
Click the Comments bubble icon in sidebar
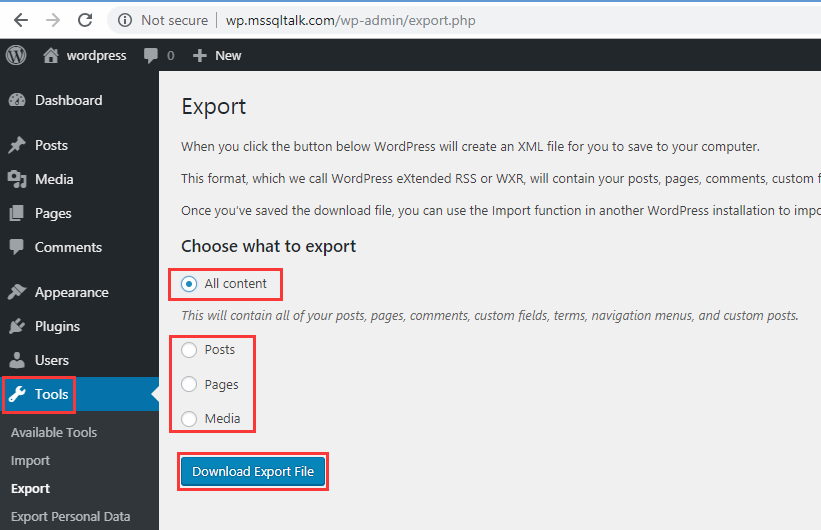pyautogui.click(x=17, y=247)
